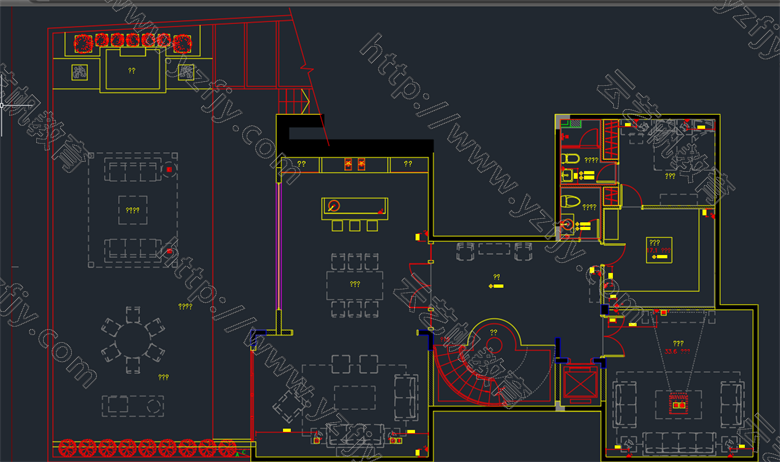
Task: Select the yellow boxed room label with red area text
Action: point(659,250)
